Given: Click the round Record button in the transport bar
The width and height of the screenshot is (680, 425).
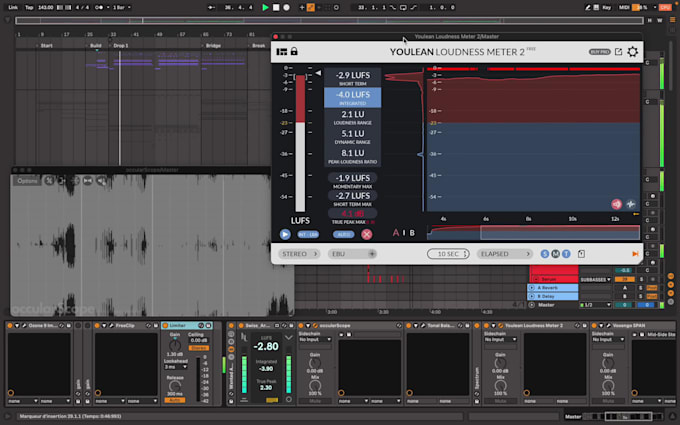Looking at the screenshot, I should 287,7.
